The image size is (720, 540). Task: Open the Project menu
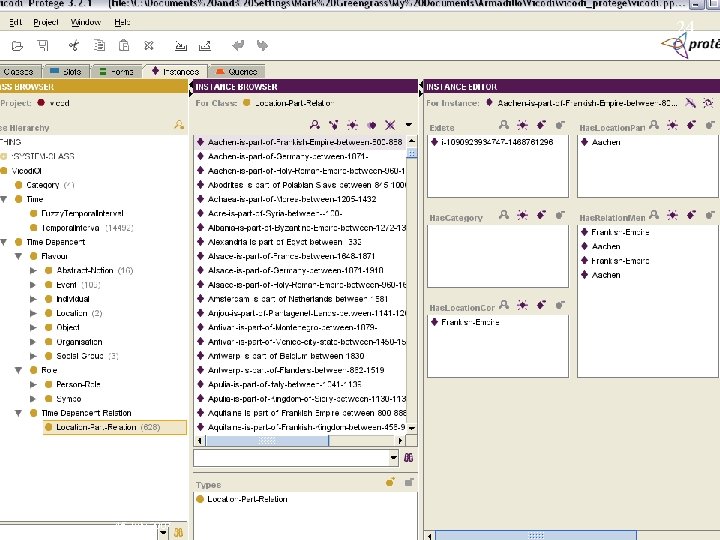tap(45, 21)
